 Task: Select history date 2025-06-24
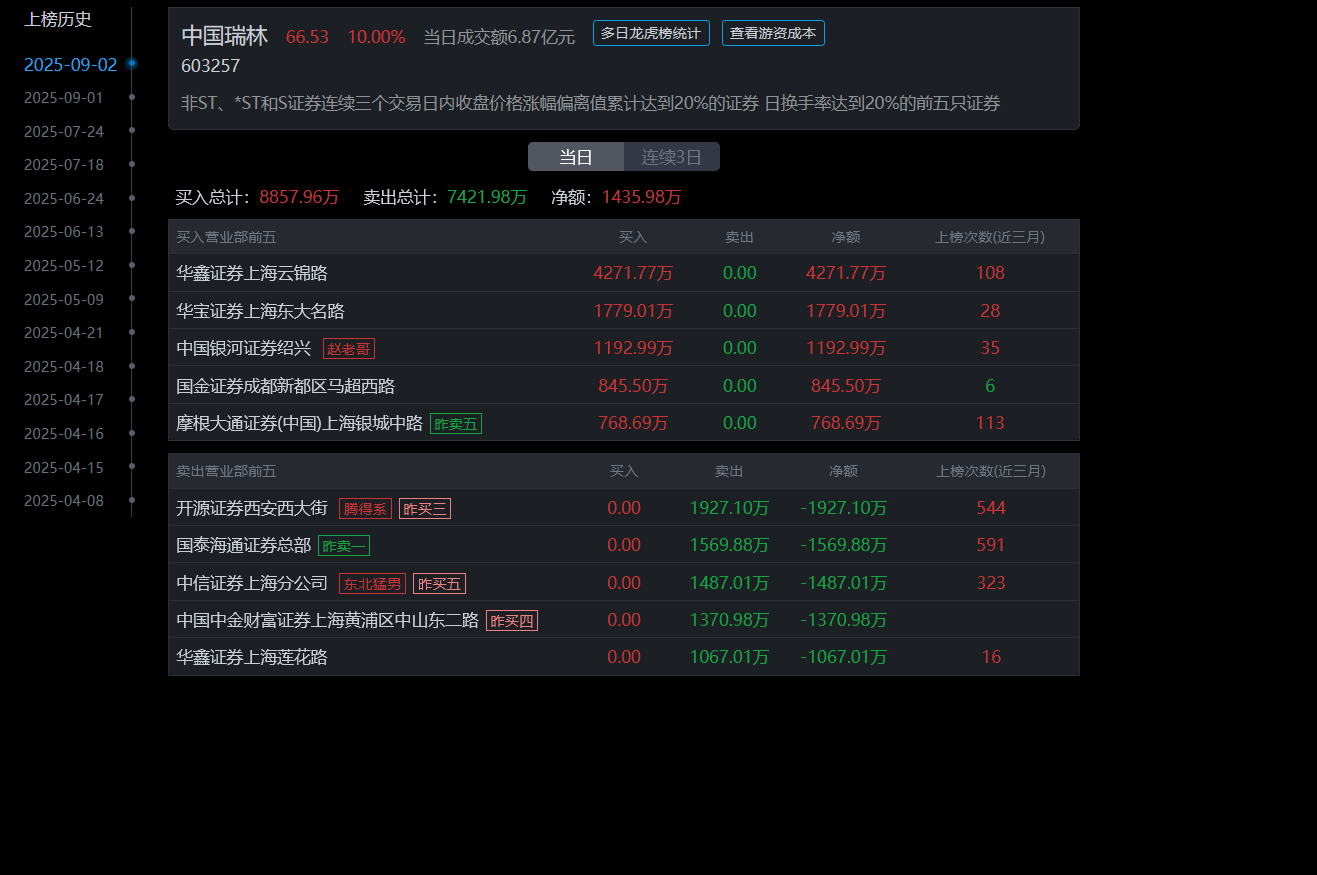coord(63,199)
